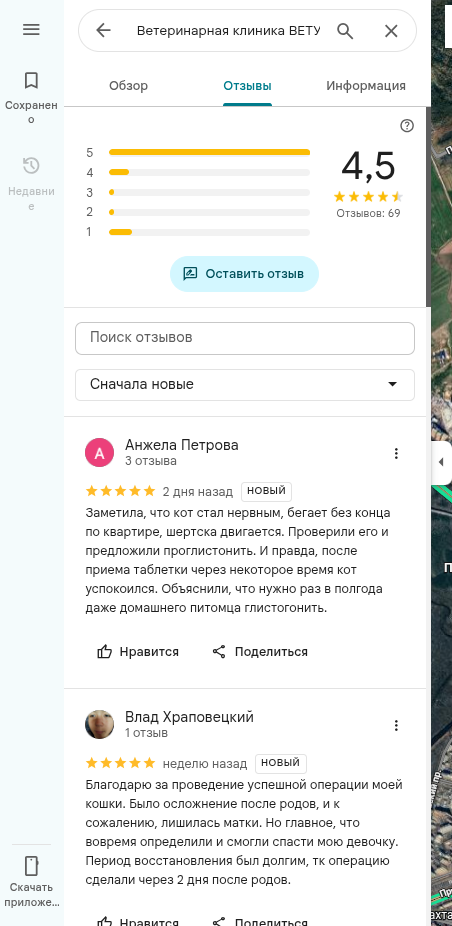Go back with the arrow in search box
452x926 pixels.
tap(103, 31)
